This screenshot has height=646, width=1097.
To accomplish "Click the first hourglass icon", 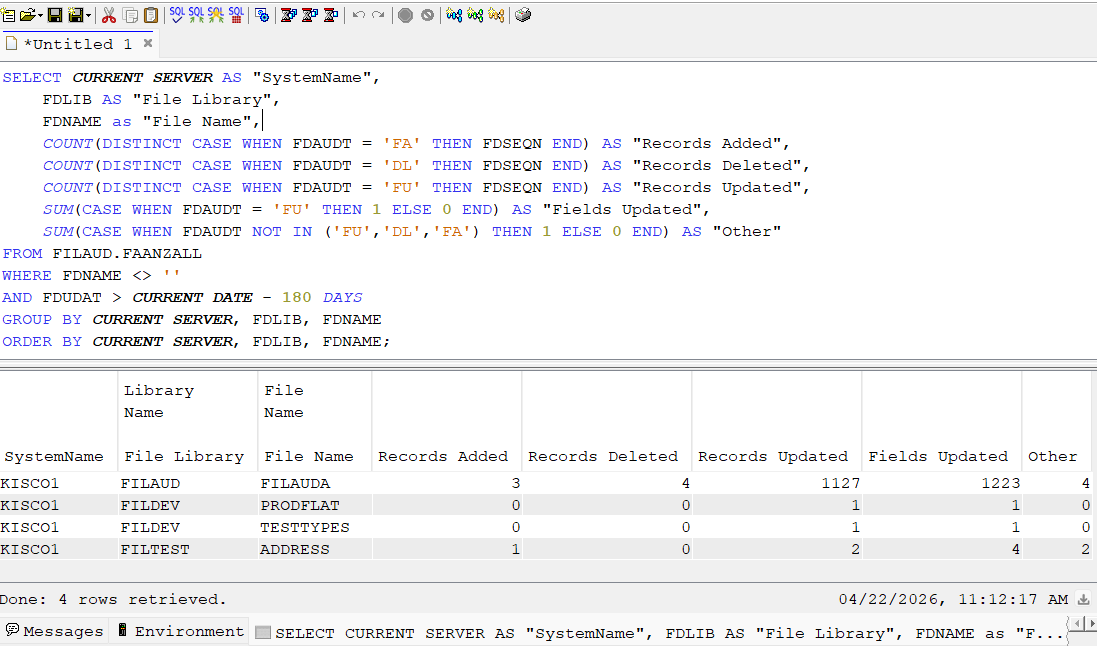I will click(x=289, y=15).
